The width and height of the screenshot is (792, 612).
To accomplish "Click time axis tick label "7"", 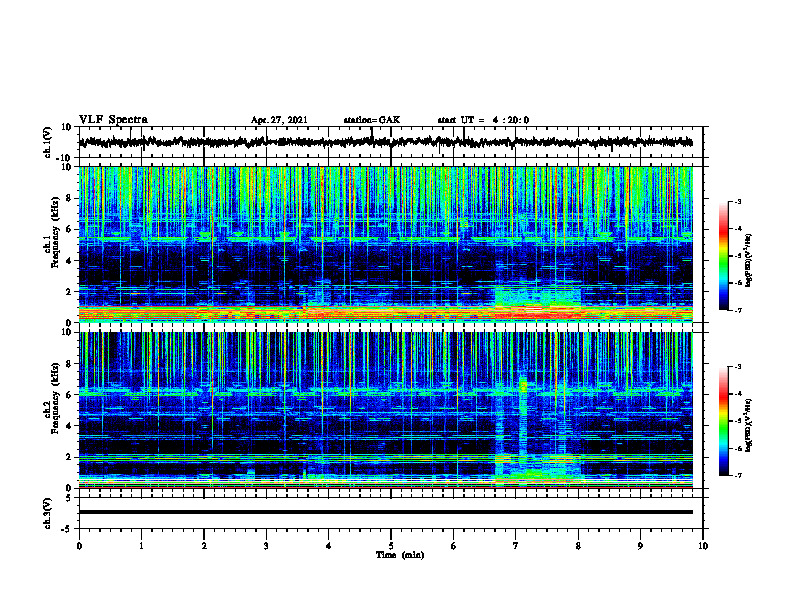I will pos(516,546).
